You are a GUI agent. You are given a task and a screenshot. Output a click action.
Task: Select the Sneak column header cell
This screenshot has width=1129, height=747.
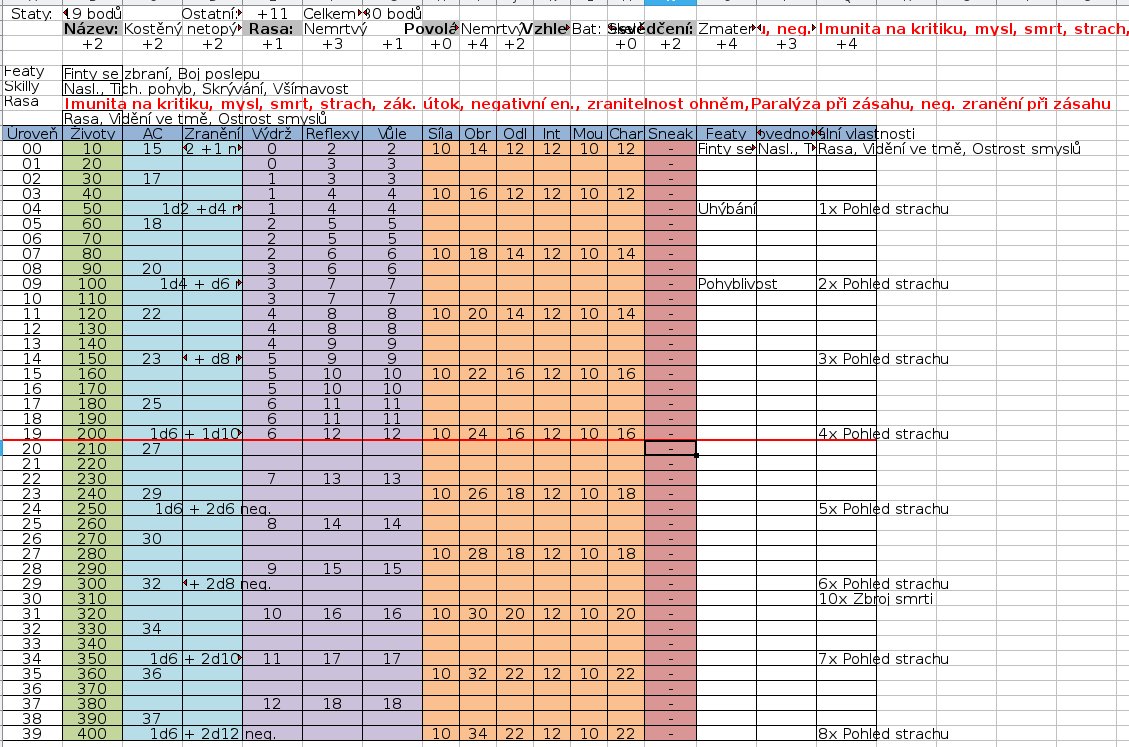670,133
